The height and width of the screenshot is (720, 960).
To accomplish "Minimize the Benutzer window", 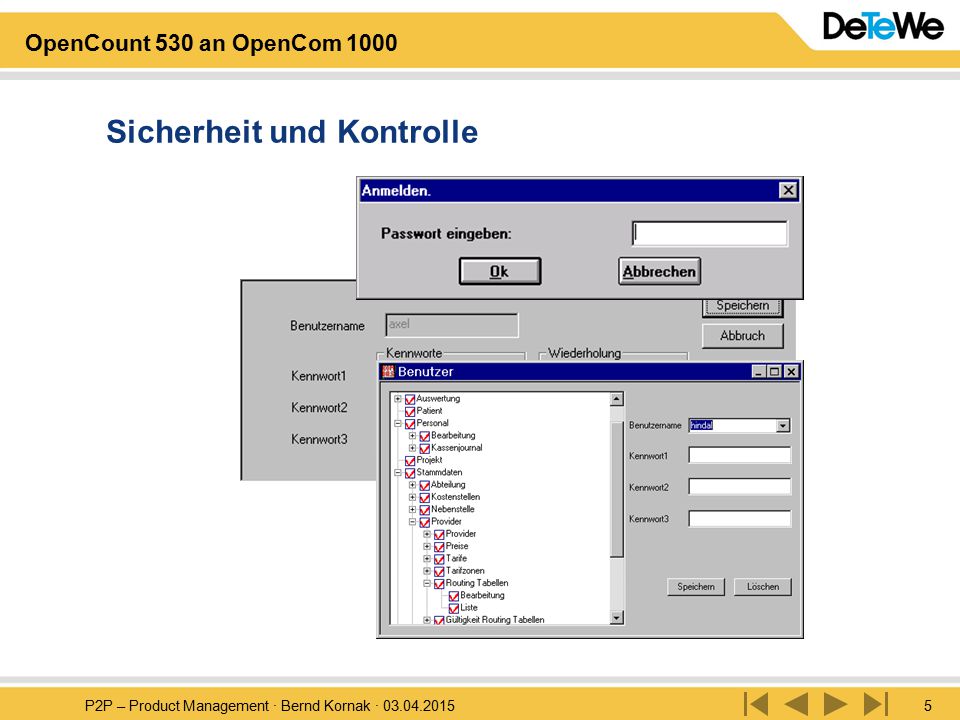I will [759, 372].
